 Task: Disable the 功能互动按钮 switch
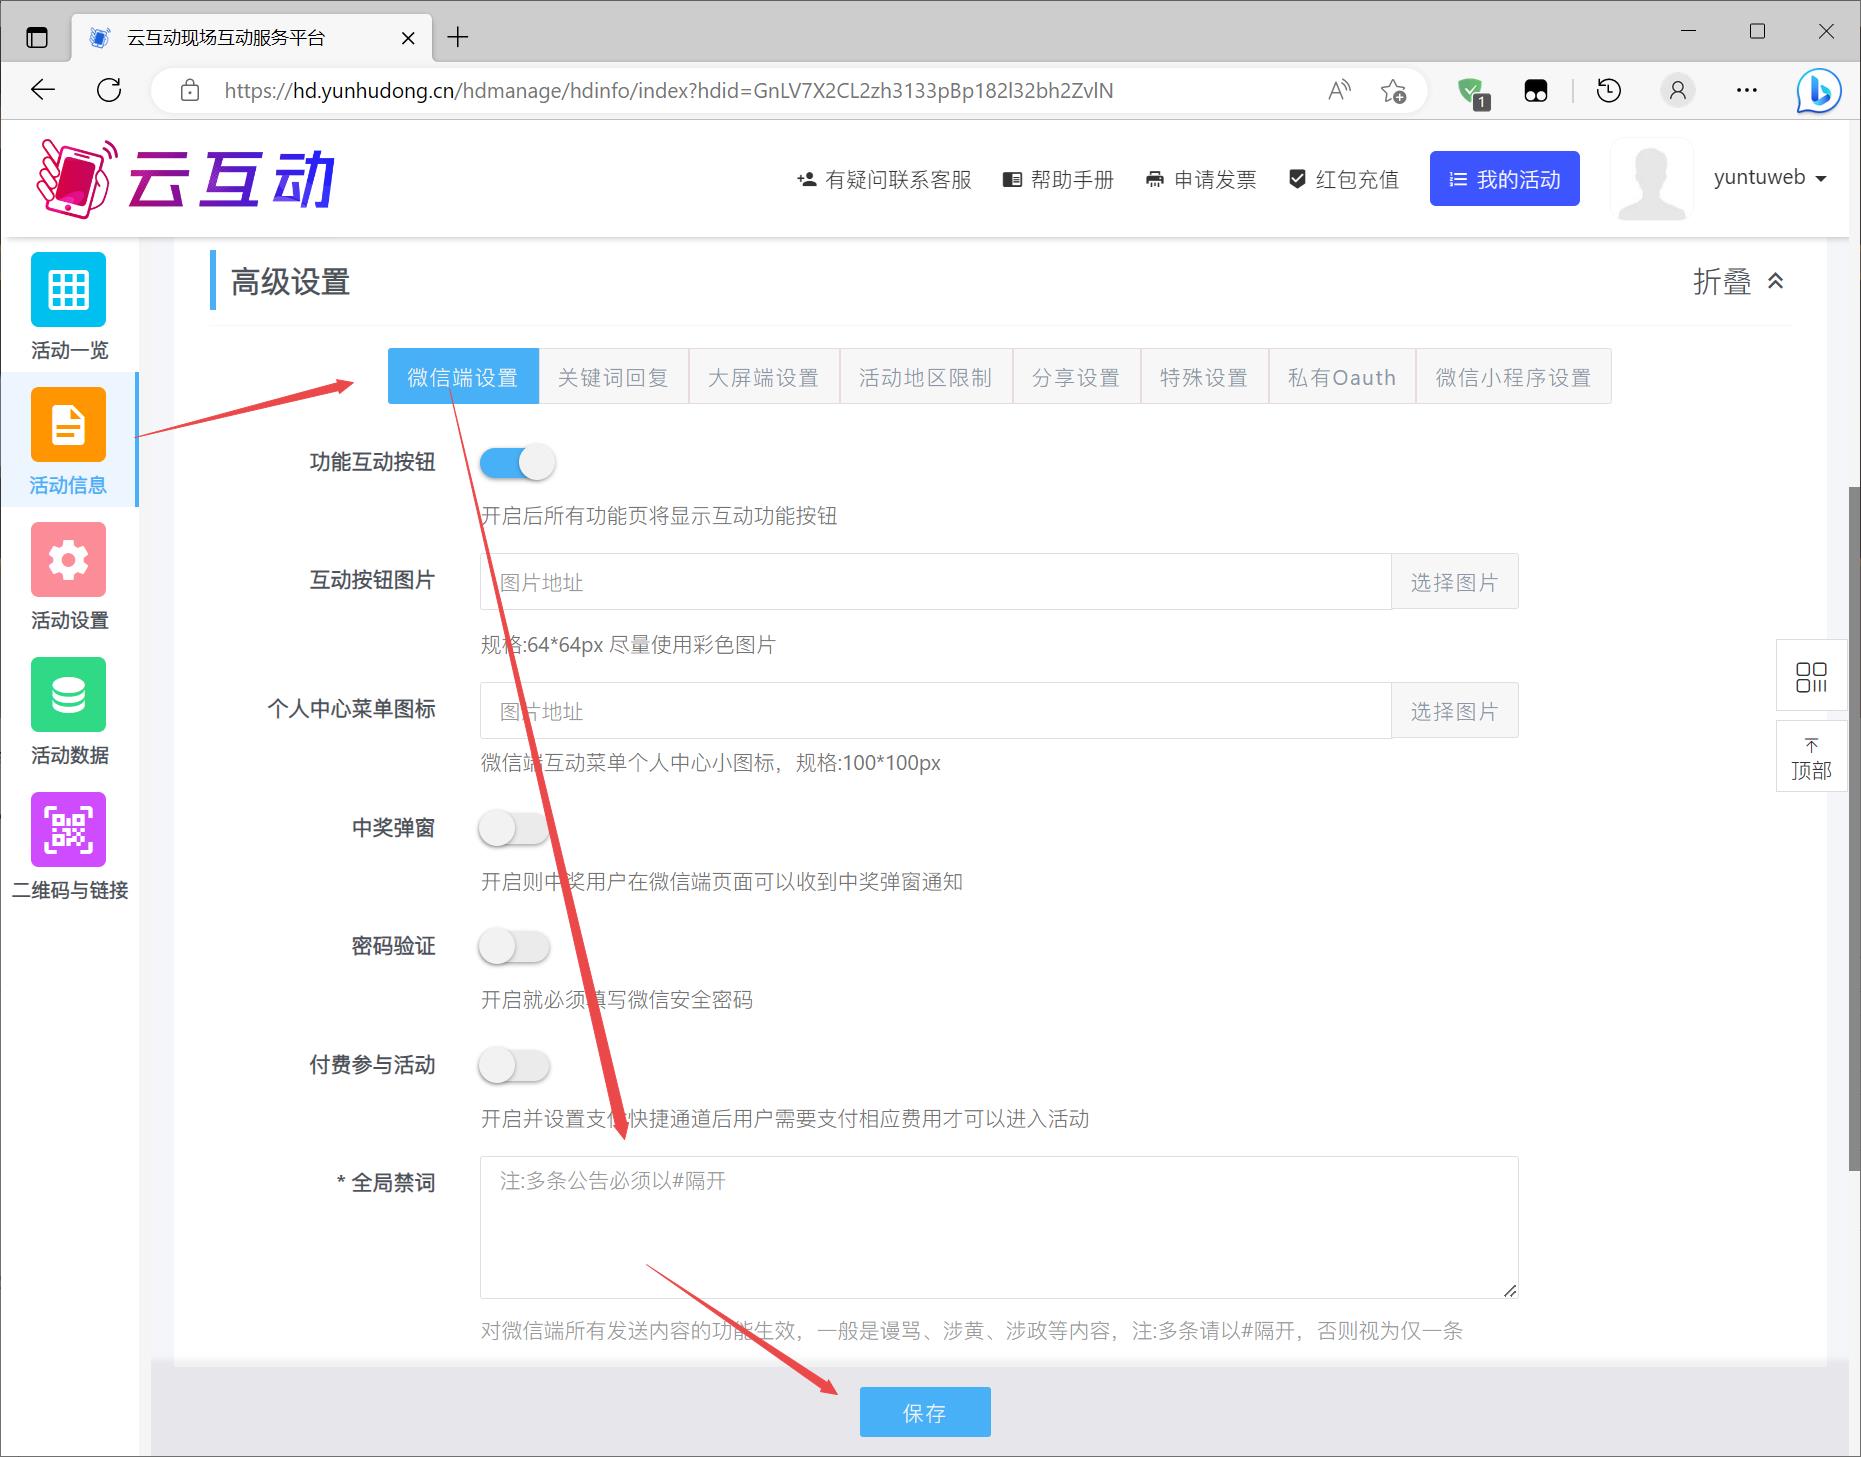[517, 463]
